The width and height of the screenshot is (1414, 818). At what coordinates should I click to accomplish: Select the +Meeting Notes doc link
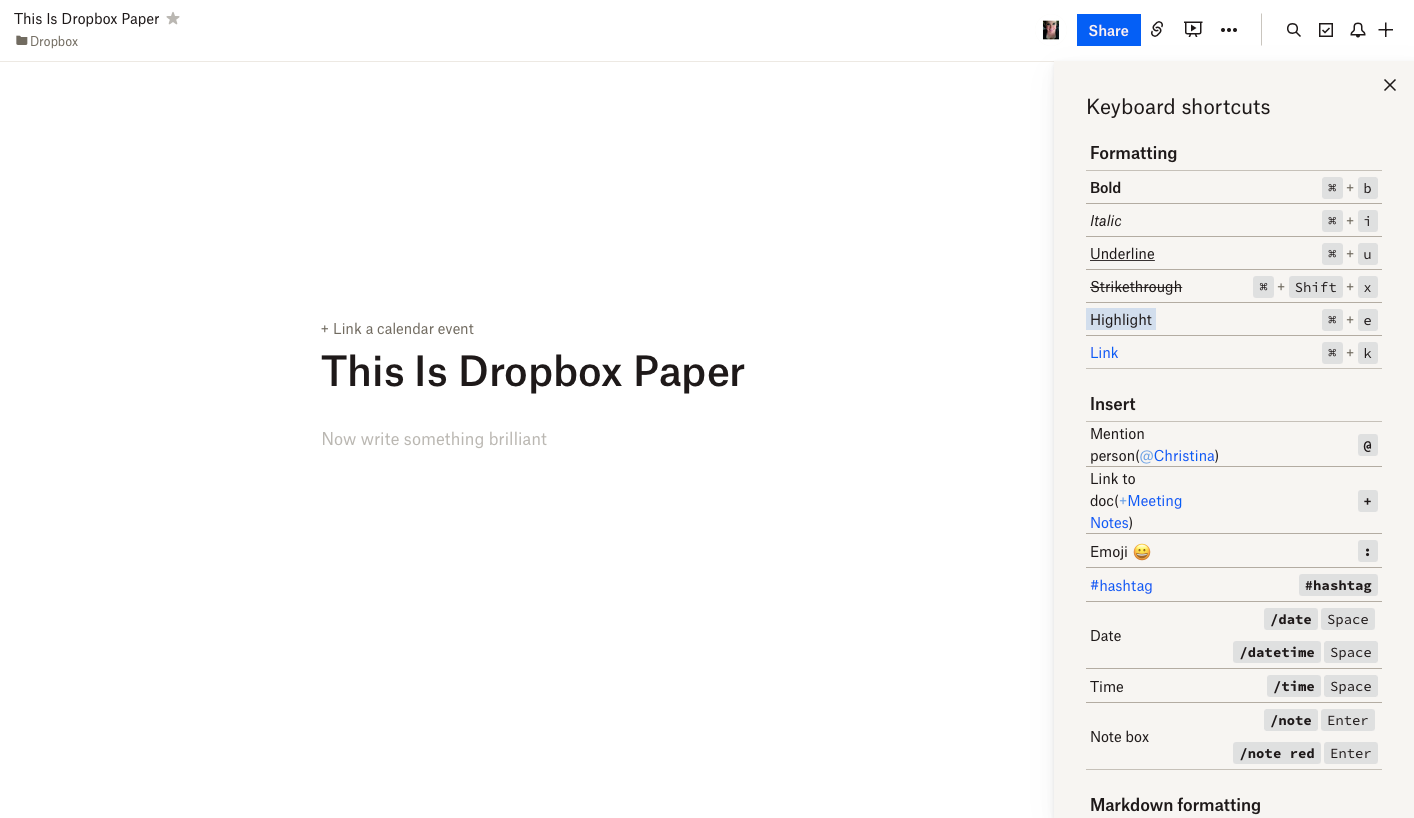(x=1136, y=511)
